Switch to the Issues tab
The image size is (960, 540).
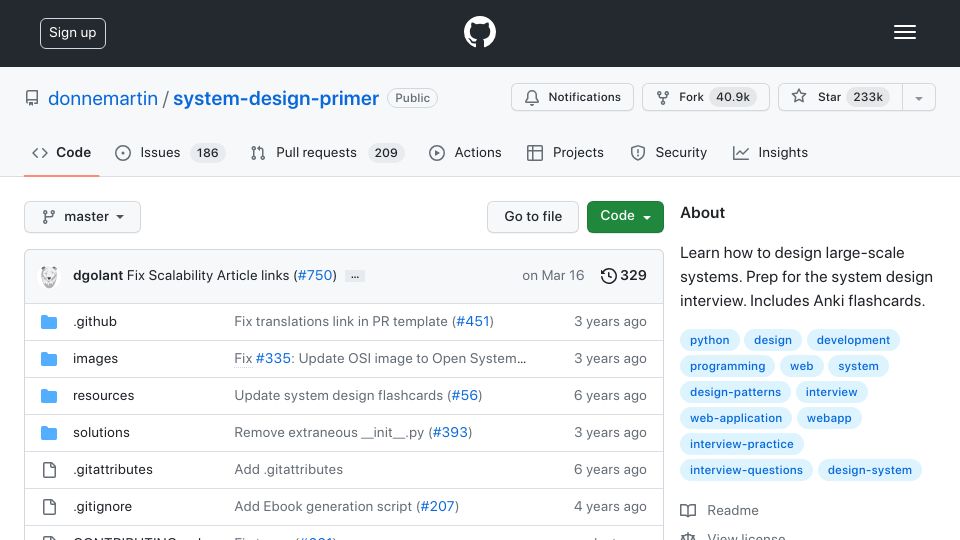[170, 152]
